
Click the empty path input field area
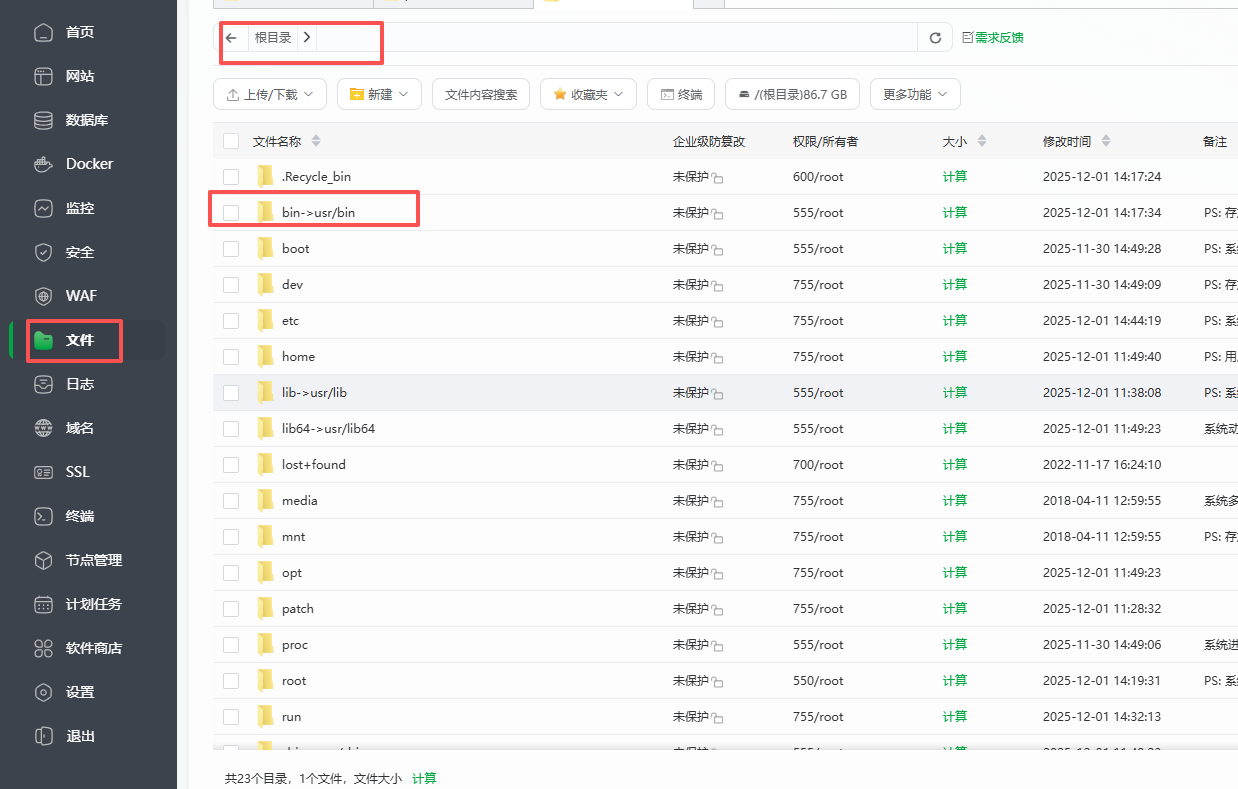tap(615, 38)
